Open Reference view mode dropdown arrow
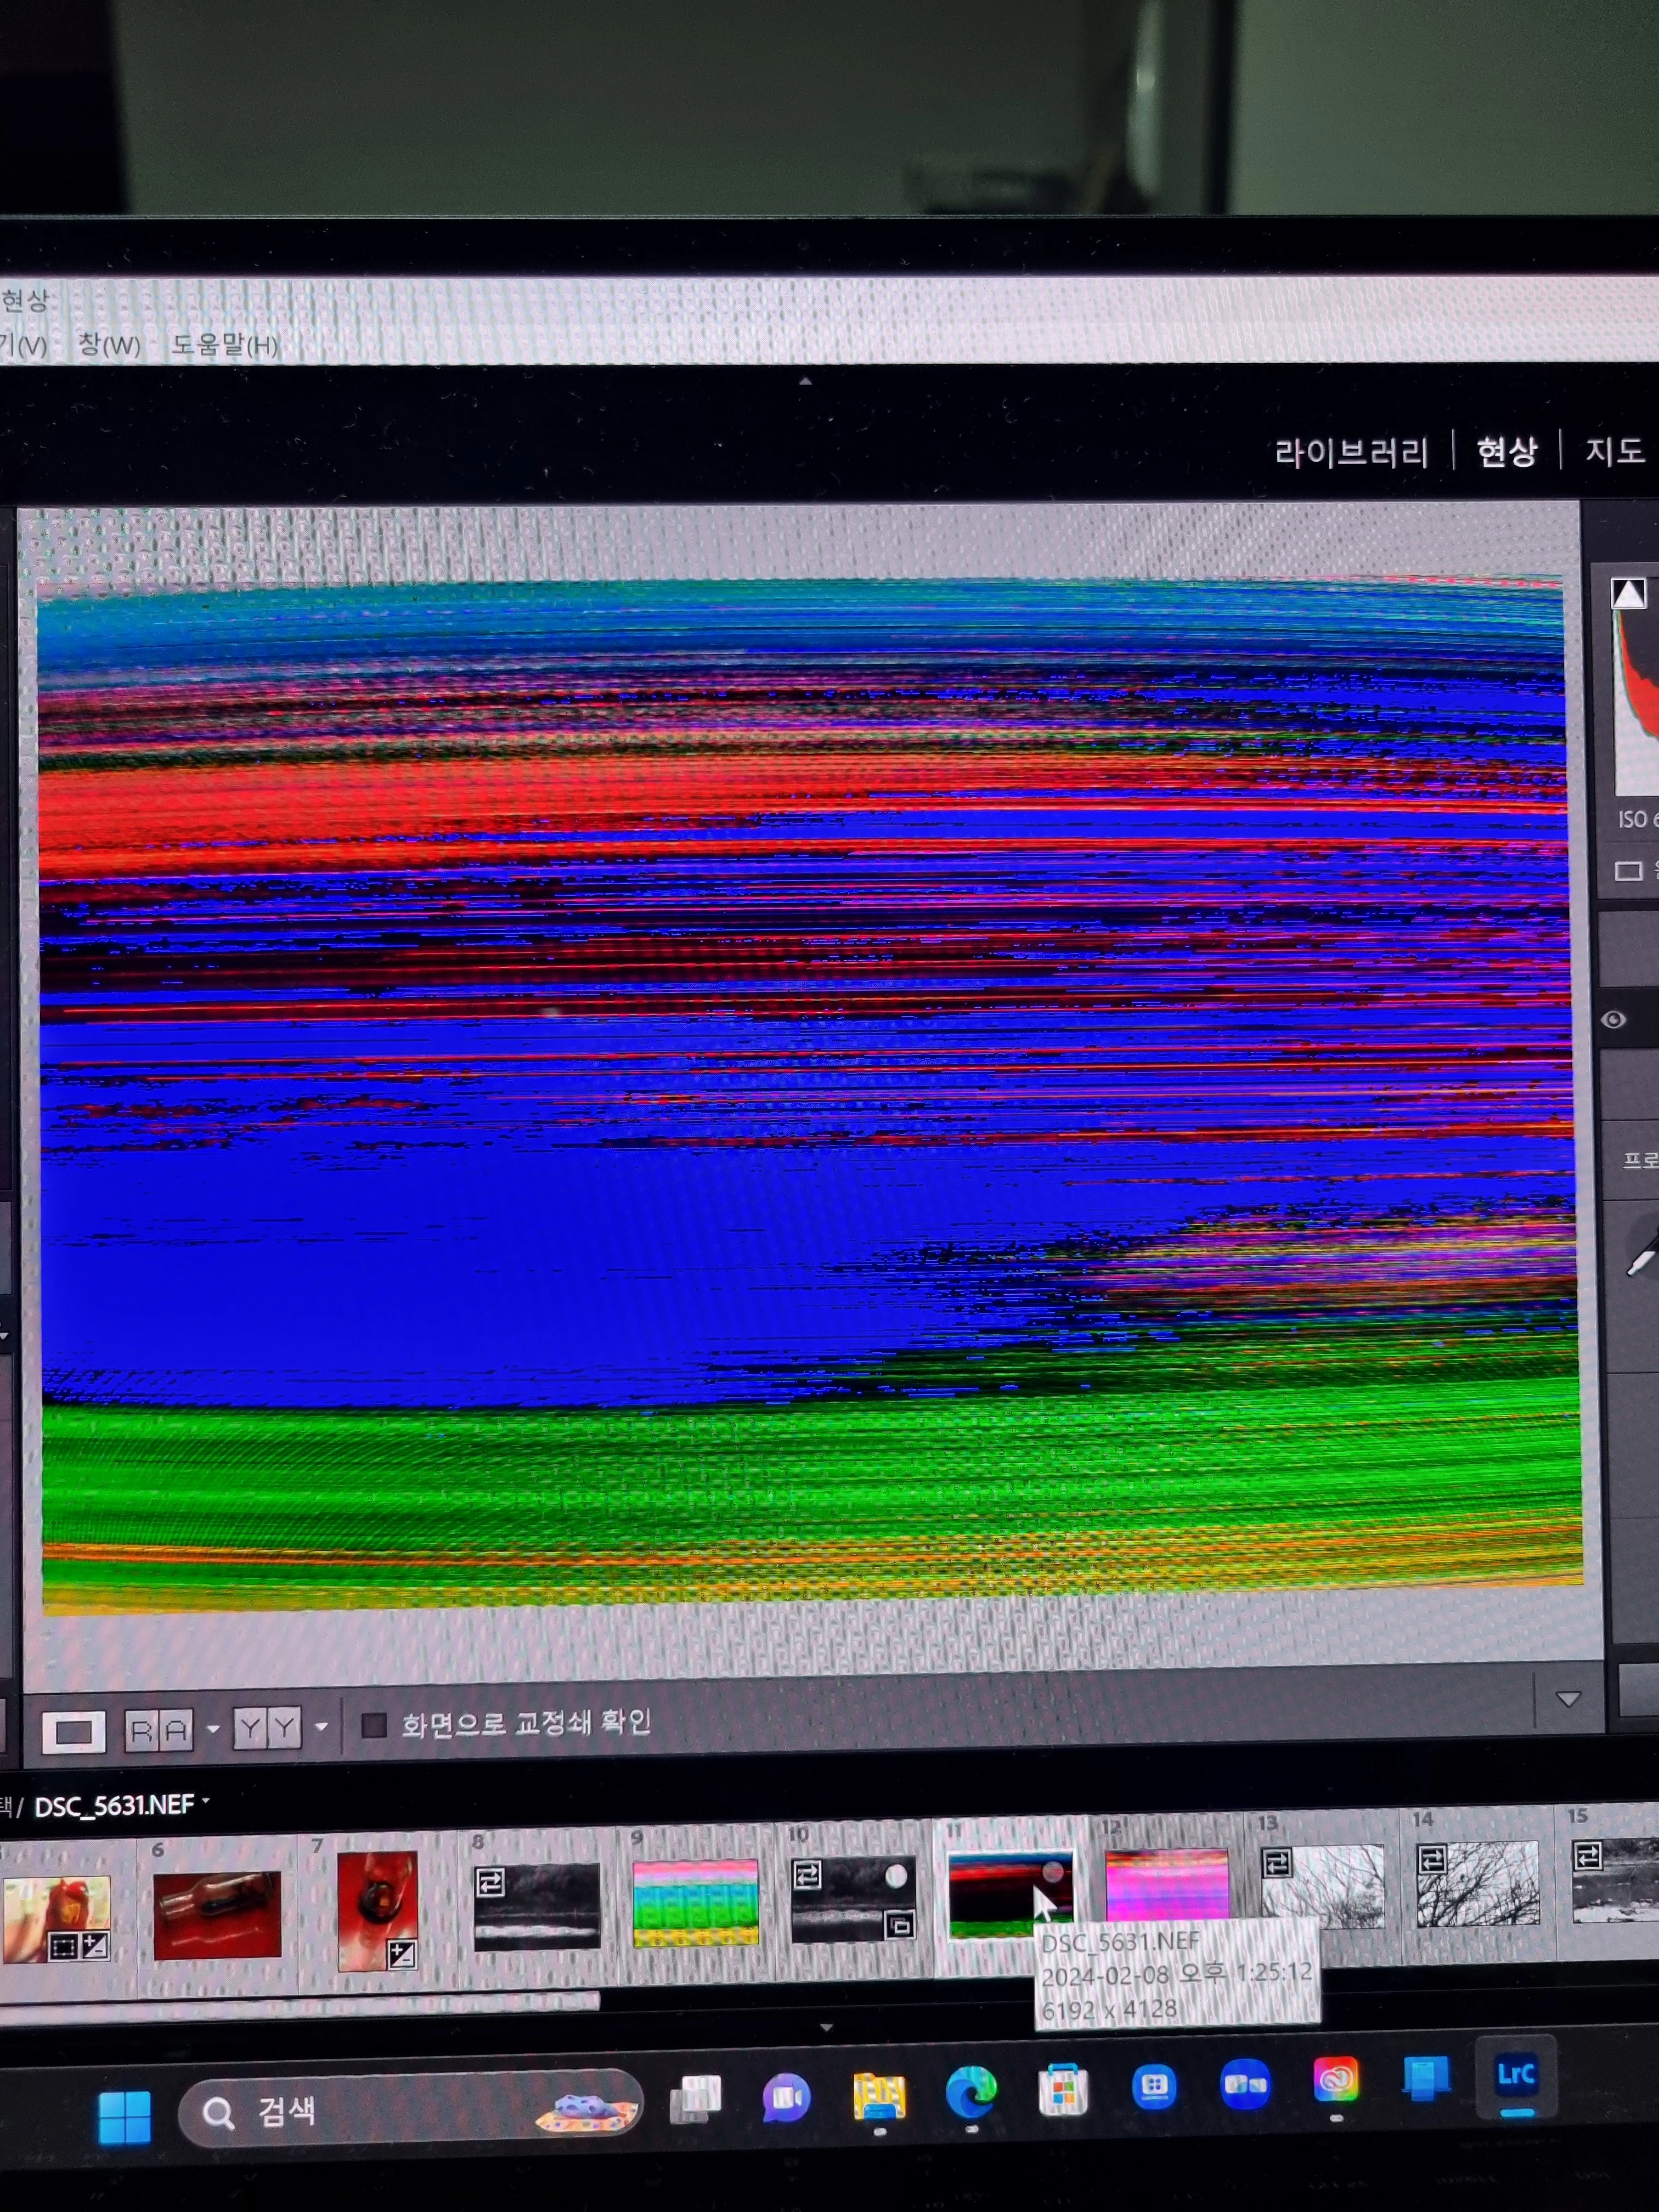This screenshot has height=2212, width=1659. (213, 1728)
